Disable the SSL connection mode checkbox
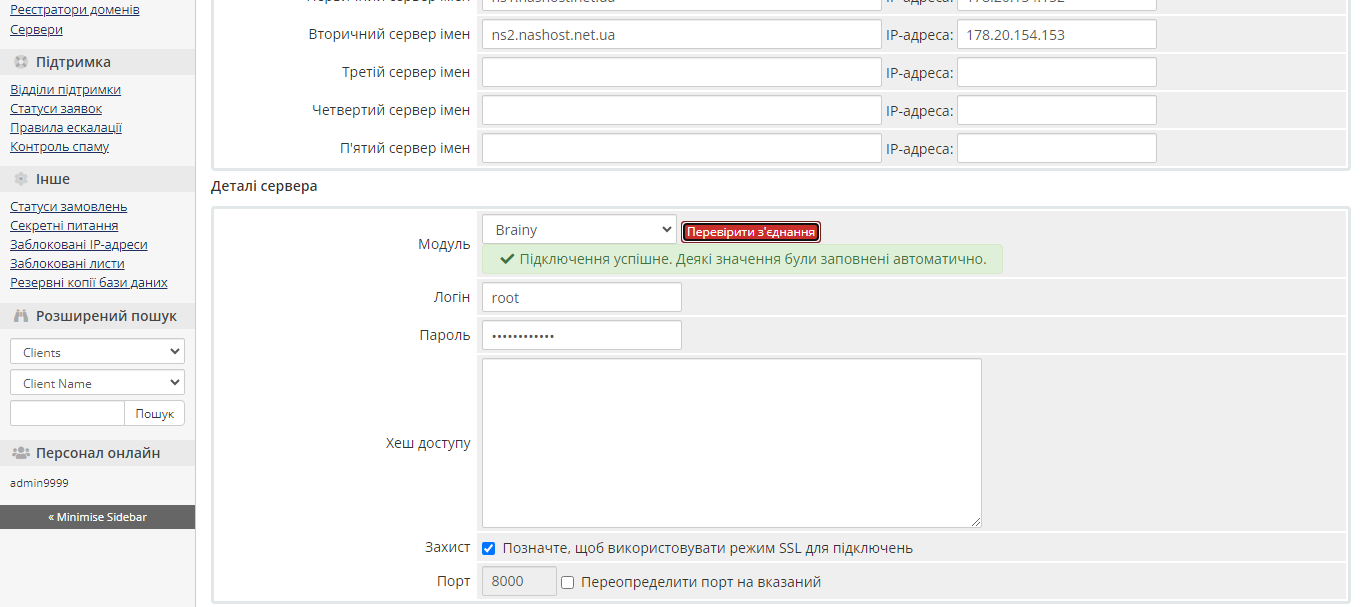The width and height of the screenshot is (1366, 607). [x=488, y=547]
